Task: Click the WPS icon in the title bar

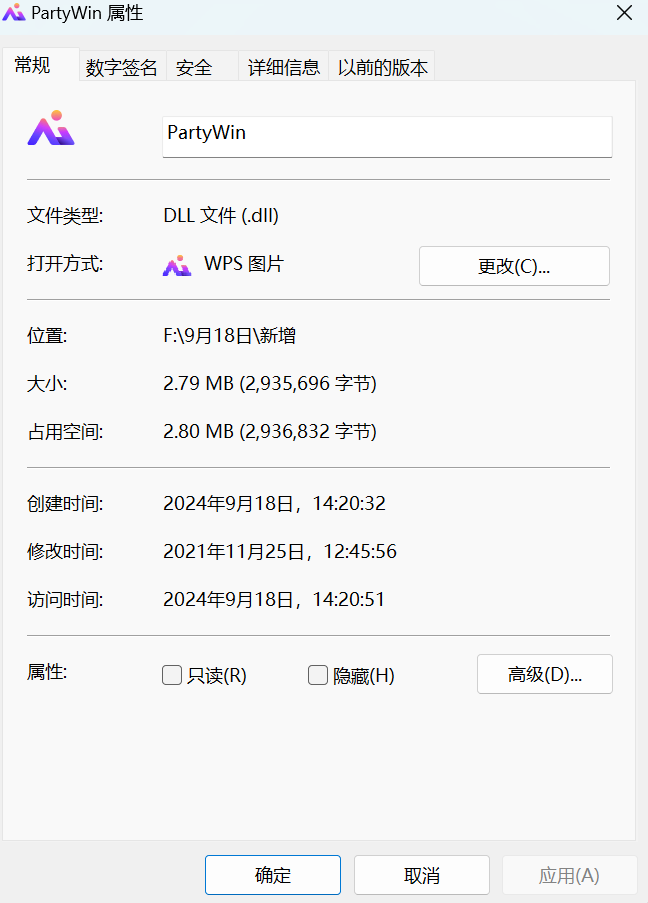Action: (x=14, y=12)
